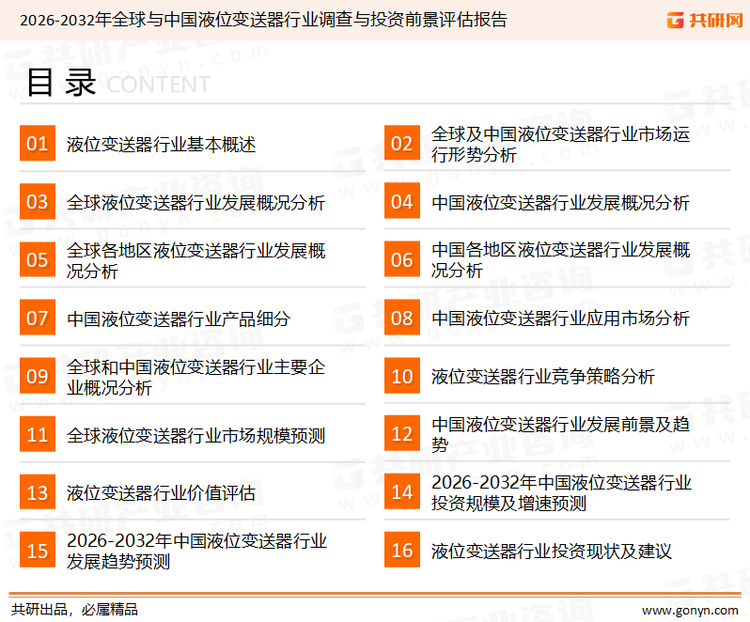This screenshot has height=622, width=750.
Task: Click the orange 09 number box
Action: click(37, 376)
